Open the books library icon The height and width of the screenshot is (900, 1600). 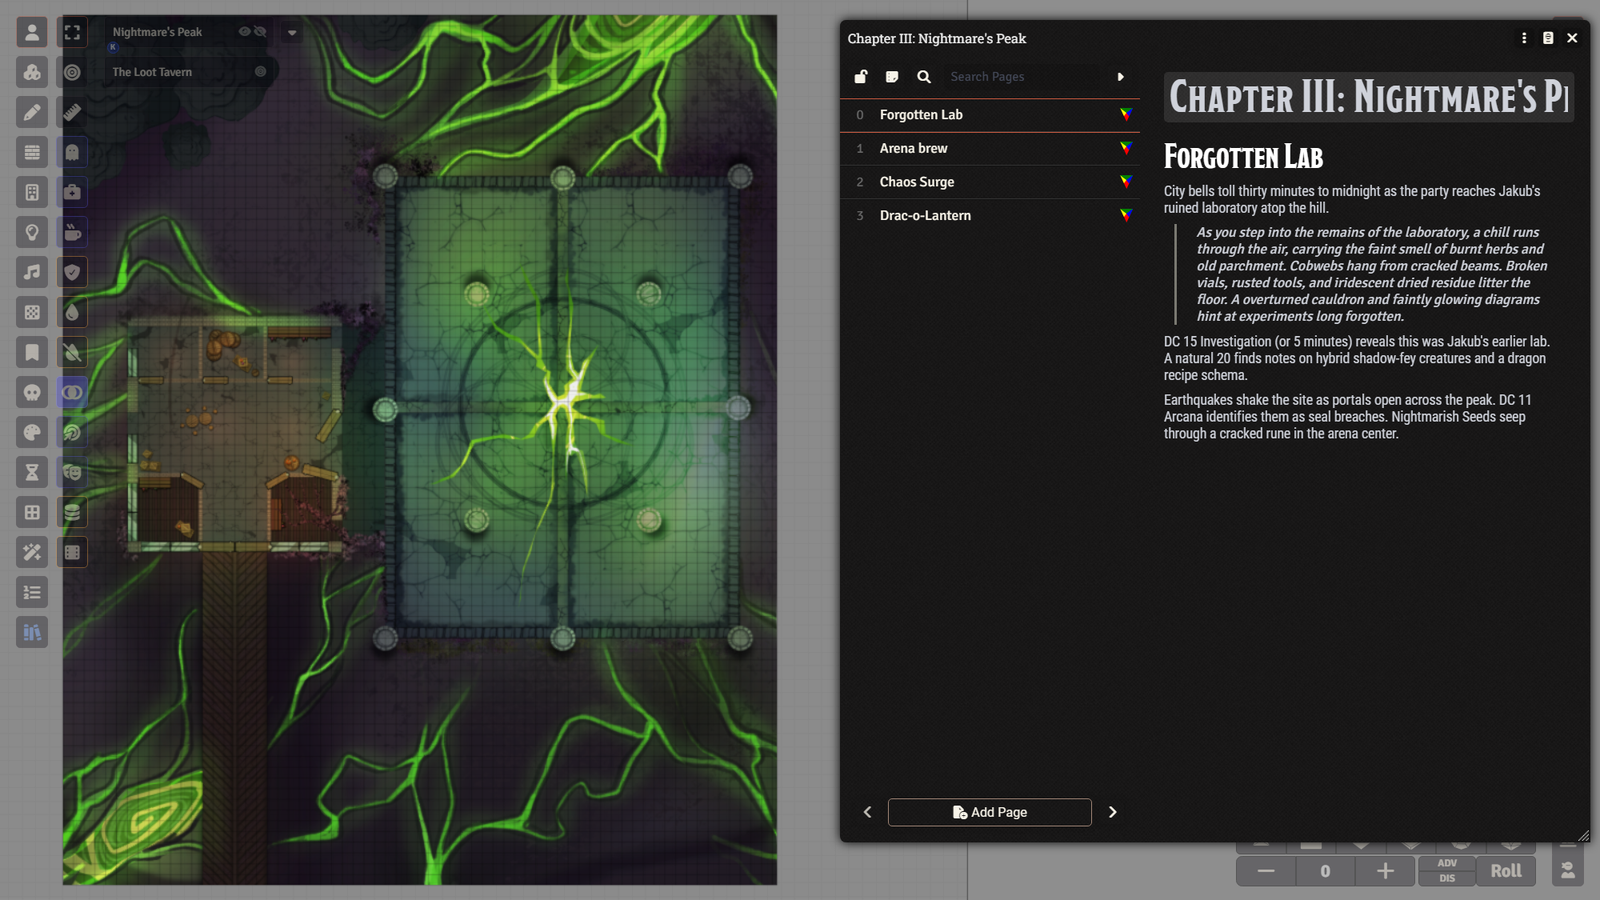pos(32,632)
